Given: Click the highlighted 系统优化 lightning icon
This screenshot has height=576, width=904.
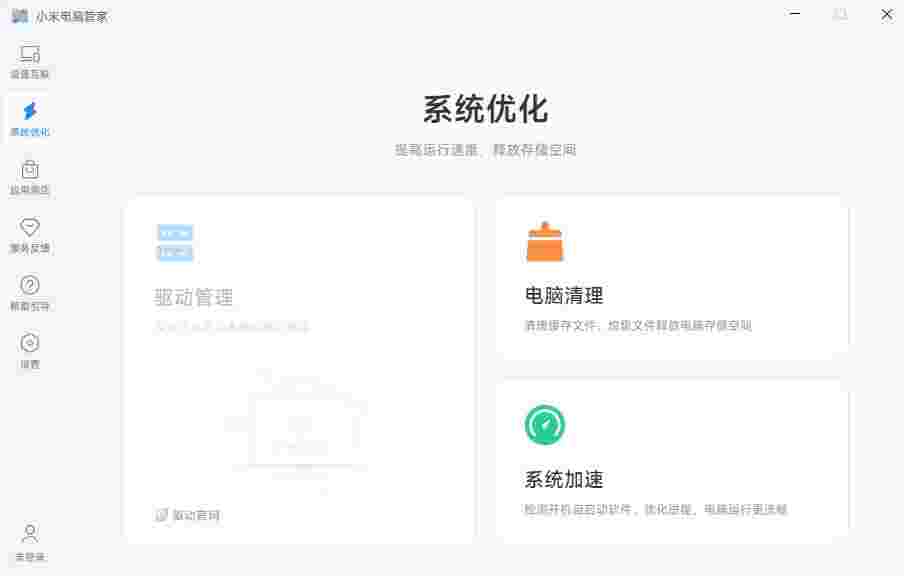Looking at the screenshot, I should coord(29,113).
